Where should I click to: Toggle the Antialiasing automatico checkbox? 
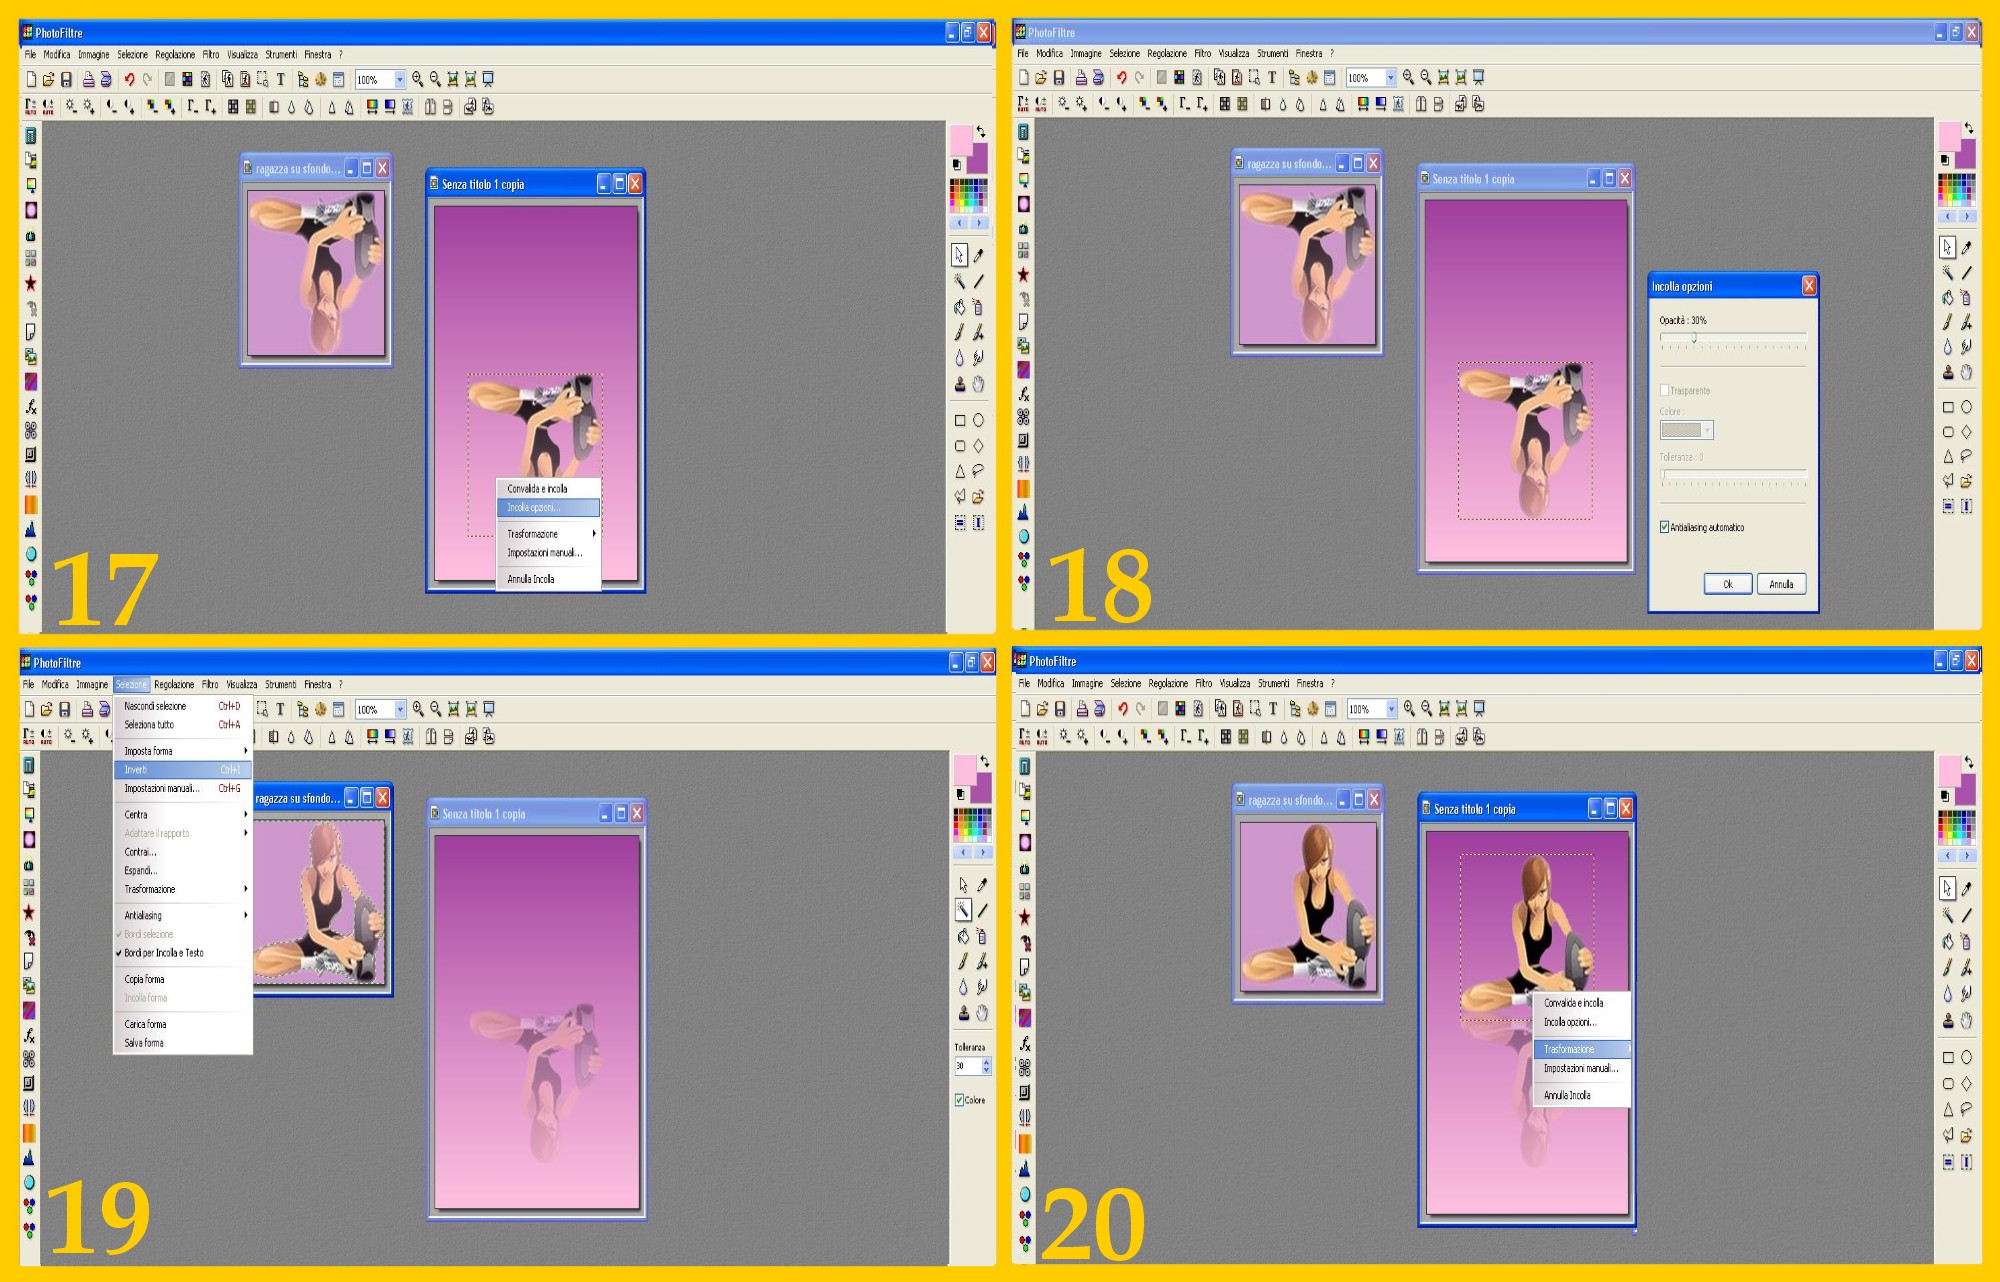[1665, 527]
